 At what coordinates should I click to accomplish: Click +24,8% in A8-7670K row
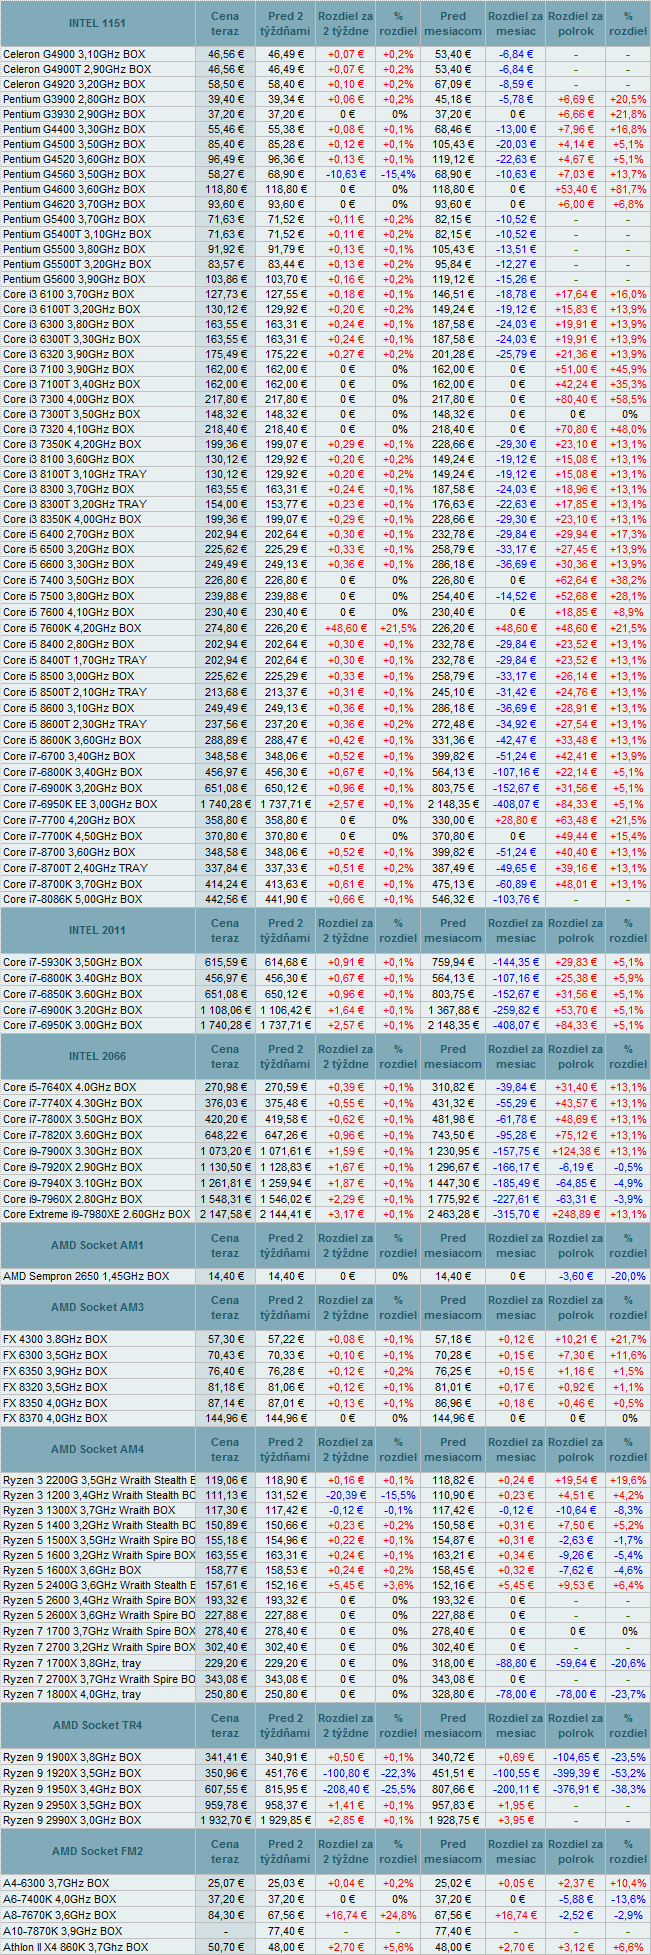click(x=400, y=1915)
